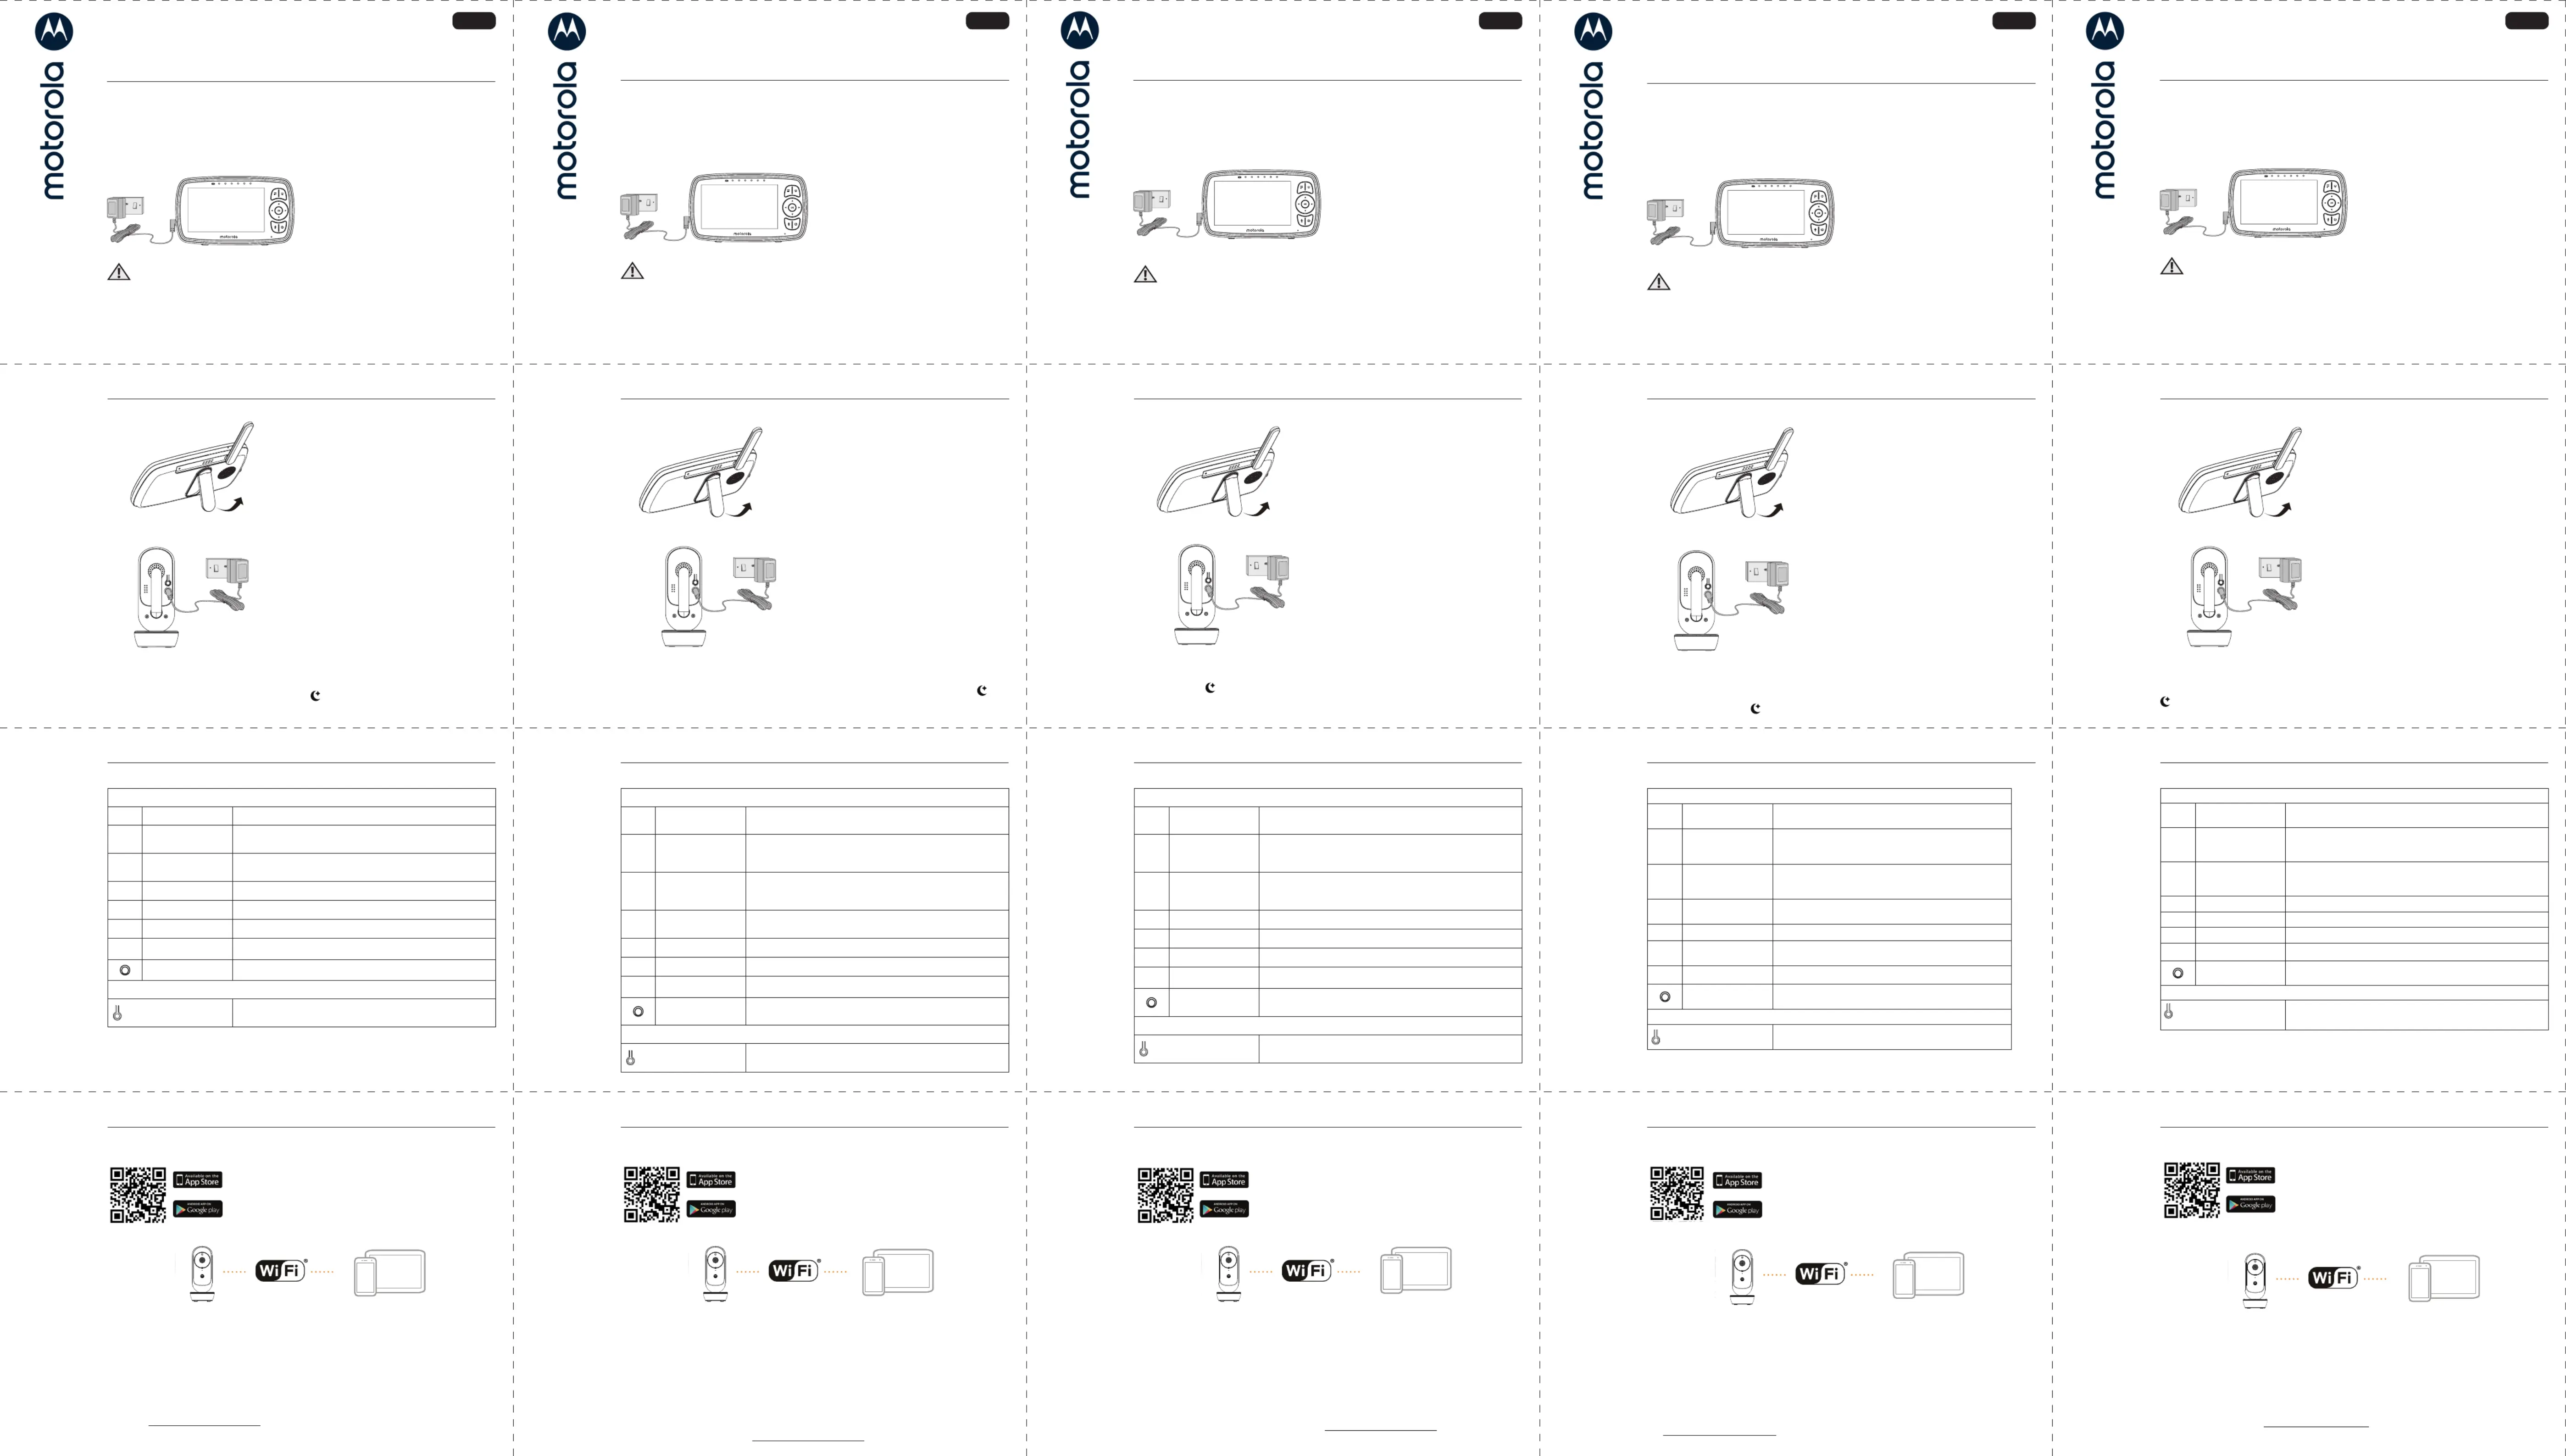Click the black language tag atop the third column
Viewport: 2566px width, 1456px height.
(1500, 21)
